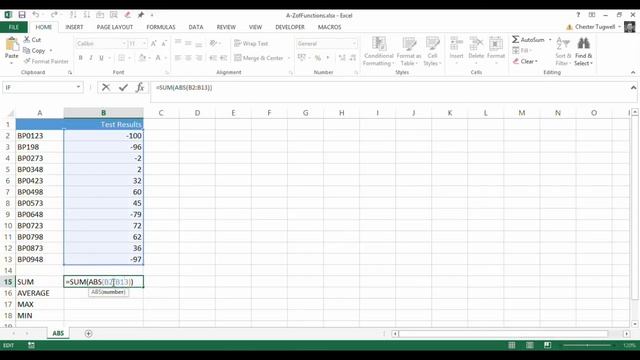Cancel formula entry with X button
The width and height of the screenshot is (640, 360).
click(x=106, y=87)
